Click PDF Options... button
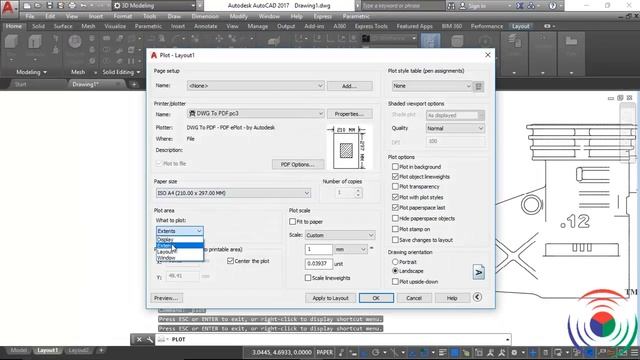640x360 pixels. pyautogui.click(x=298, y=164)
